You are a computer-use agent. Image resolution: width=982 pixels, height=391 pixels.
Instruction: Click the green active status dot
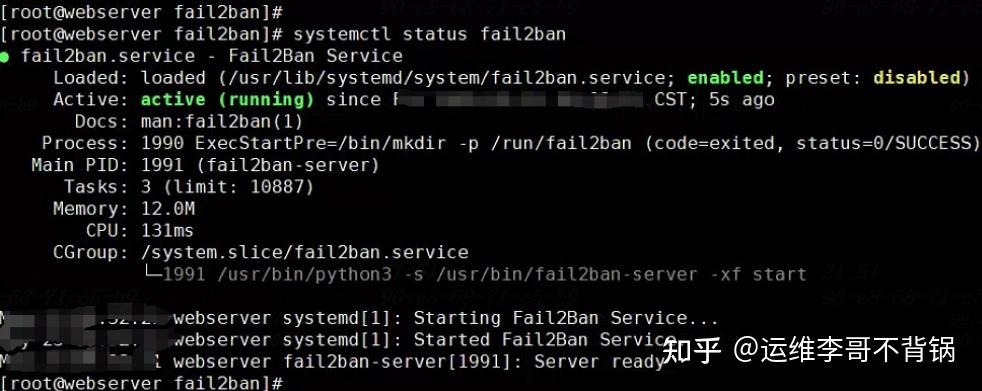point(4,57)
